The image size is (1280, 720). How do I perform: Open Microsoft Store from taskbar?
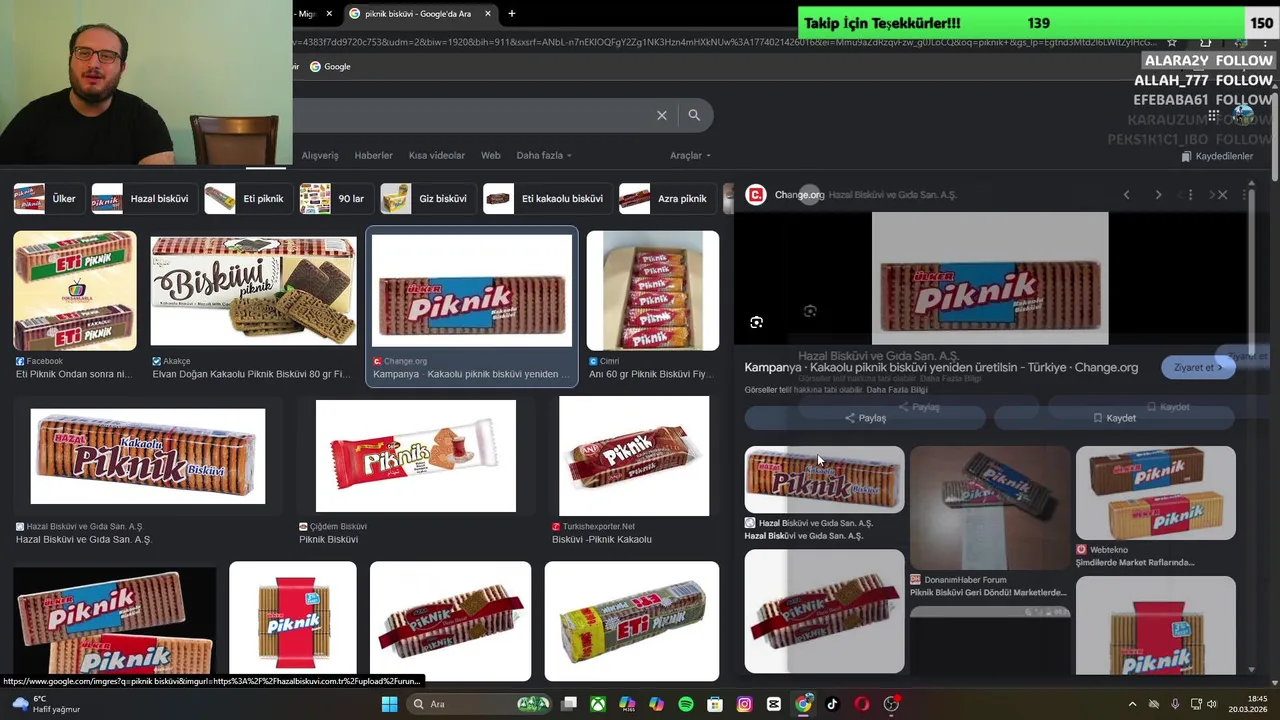[x=714, y=704]
